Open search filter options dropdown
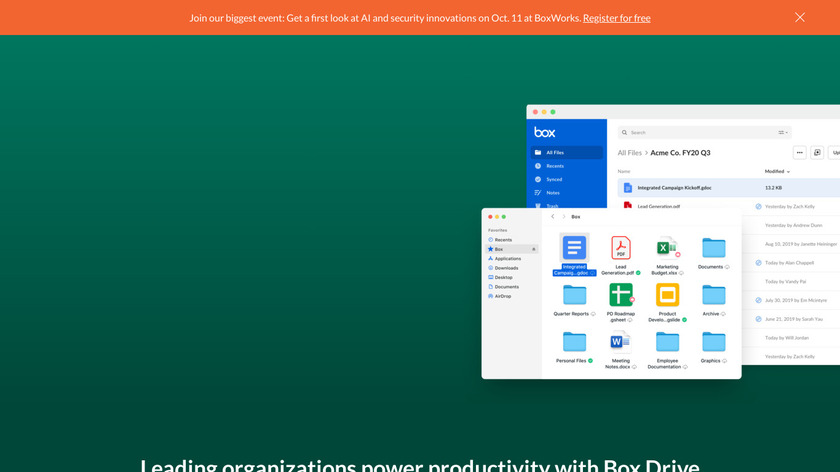The image size is (840, 472). [783, 132]
